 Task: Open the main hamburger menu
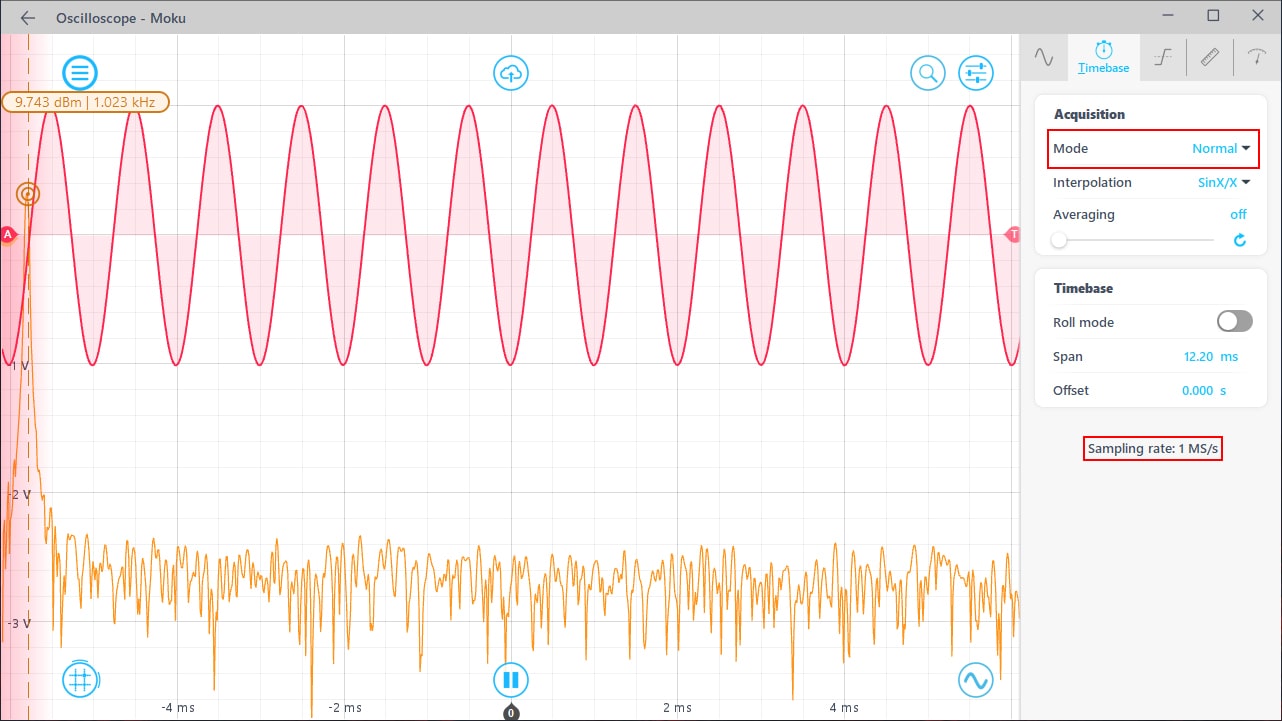[80, 72]
